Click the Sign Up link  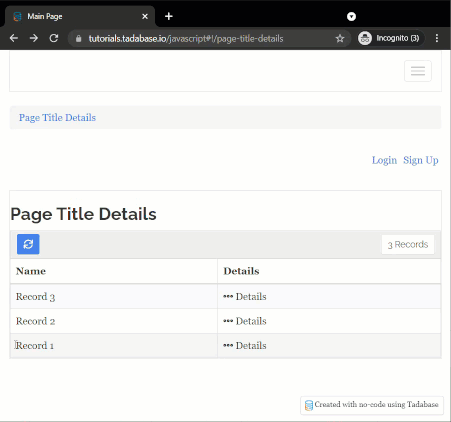pos(421,160)
